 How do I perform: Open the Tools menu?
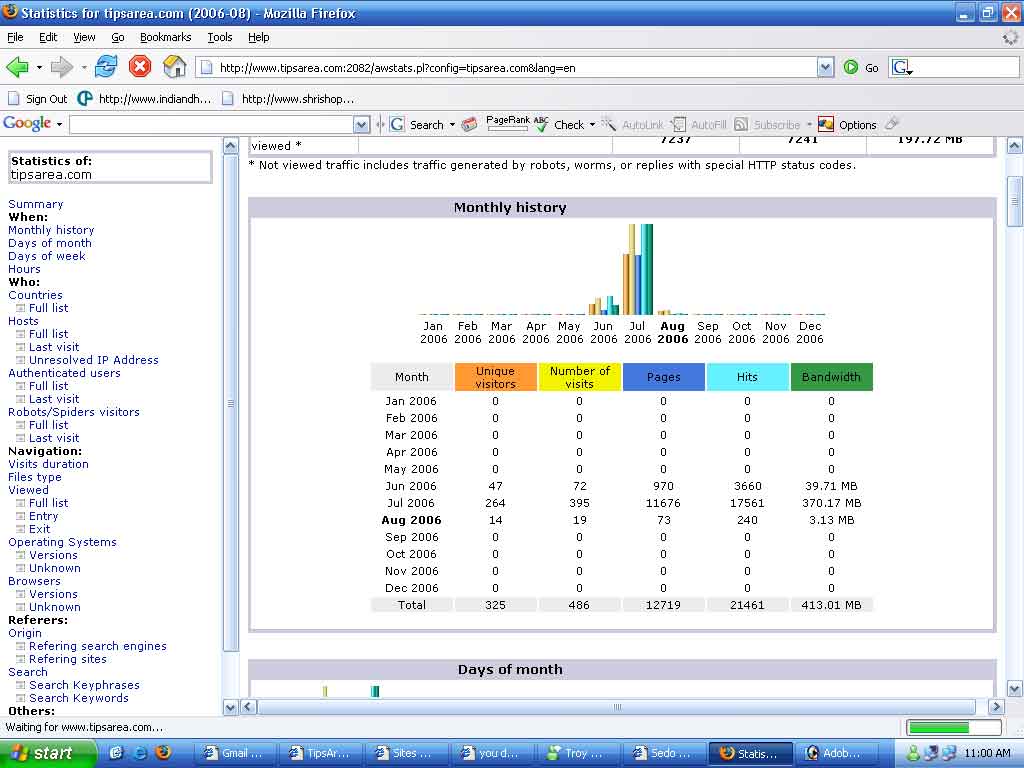coord(220,37)
